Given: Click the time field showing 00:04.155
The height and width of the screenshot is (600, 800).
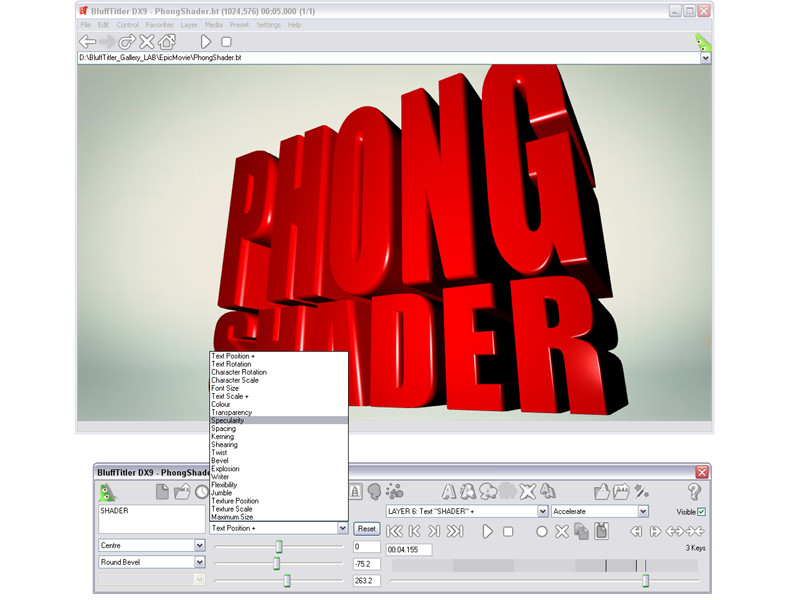Looking at the screenshot, I should click(x=409, y=549).
